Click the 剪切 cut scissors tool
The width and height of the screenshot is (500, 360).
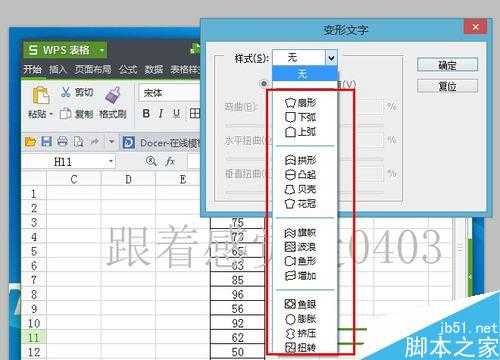77,92
